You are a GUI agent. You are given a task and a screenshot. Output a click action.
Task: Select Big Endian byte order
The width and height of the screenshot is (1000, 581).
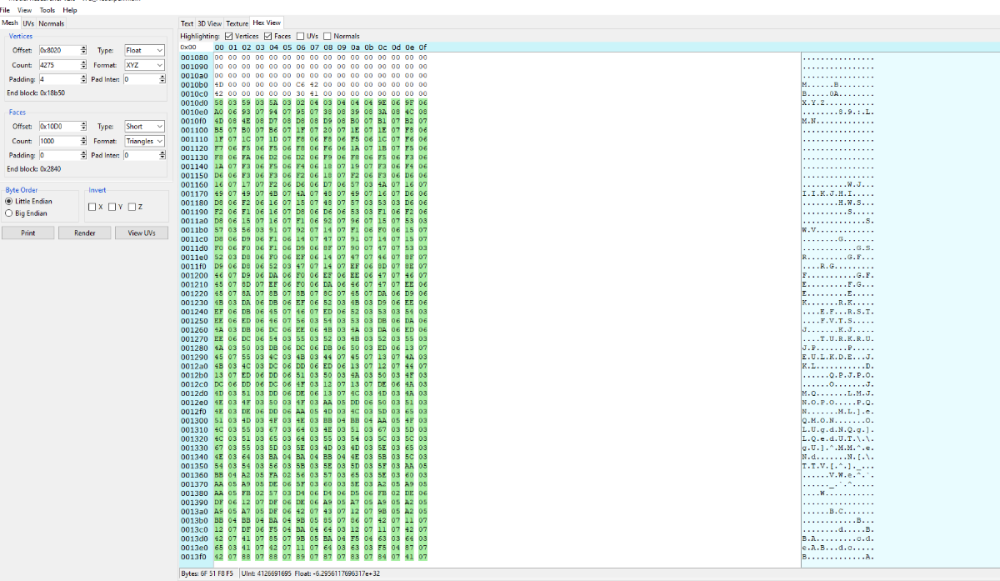[10, 213]
